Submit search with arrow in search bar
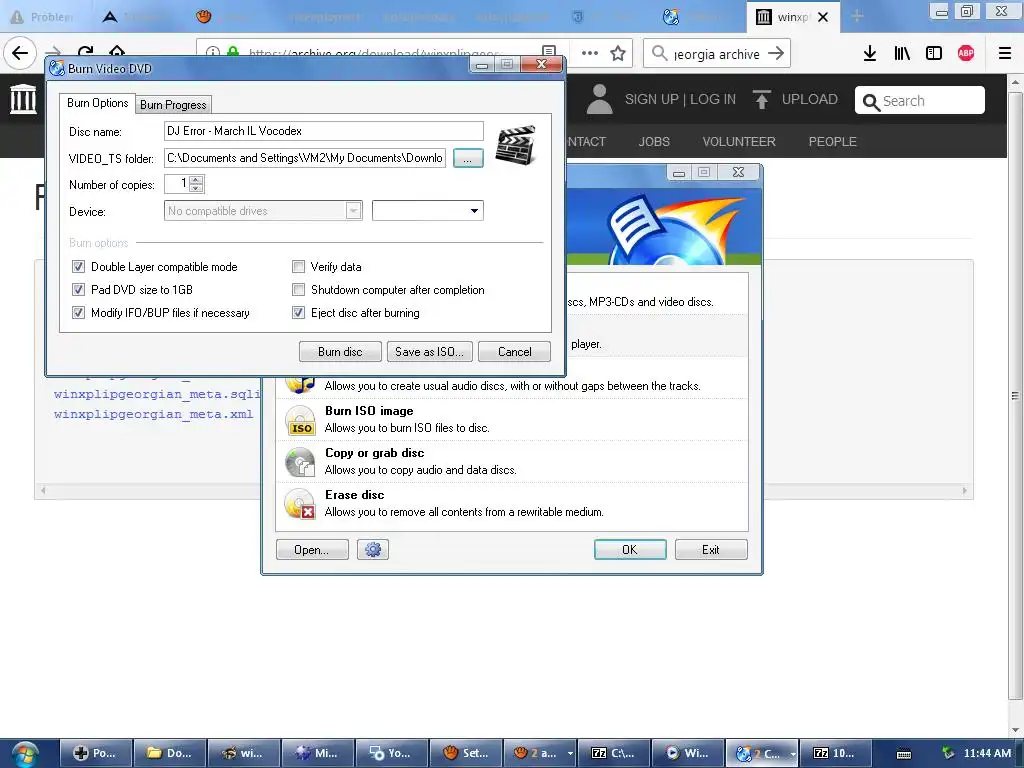The height and width of the screenshot is (768, 1024). tap(776, 54)
